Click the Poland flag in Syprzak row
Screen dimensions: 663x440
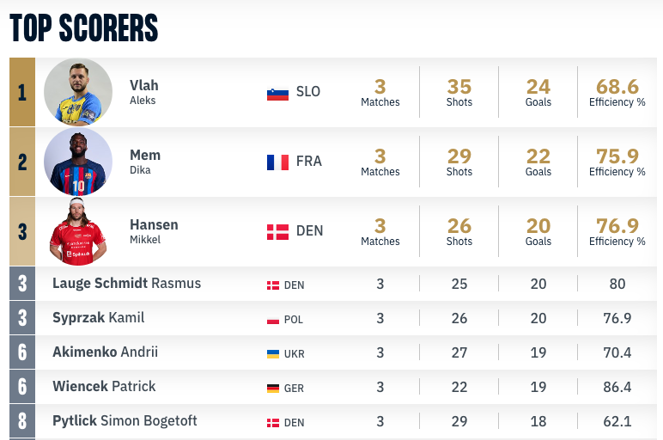[x=273, y=320]
